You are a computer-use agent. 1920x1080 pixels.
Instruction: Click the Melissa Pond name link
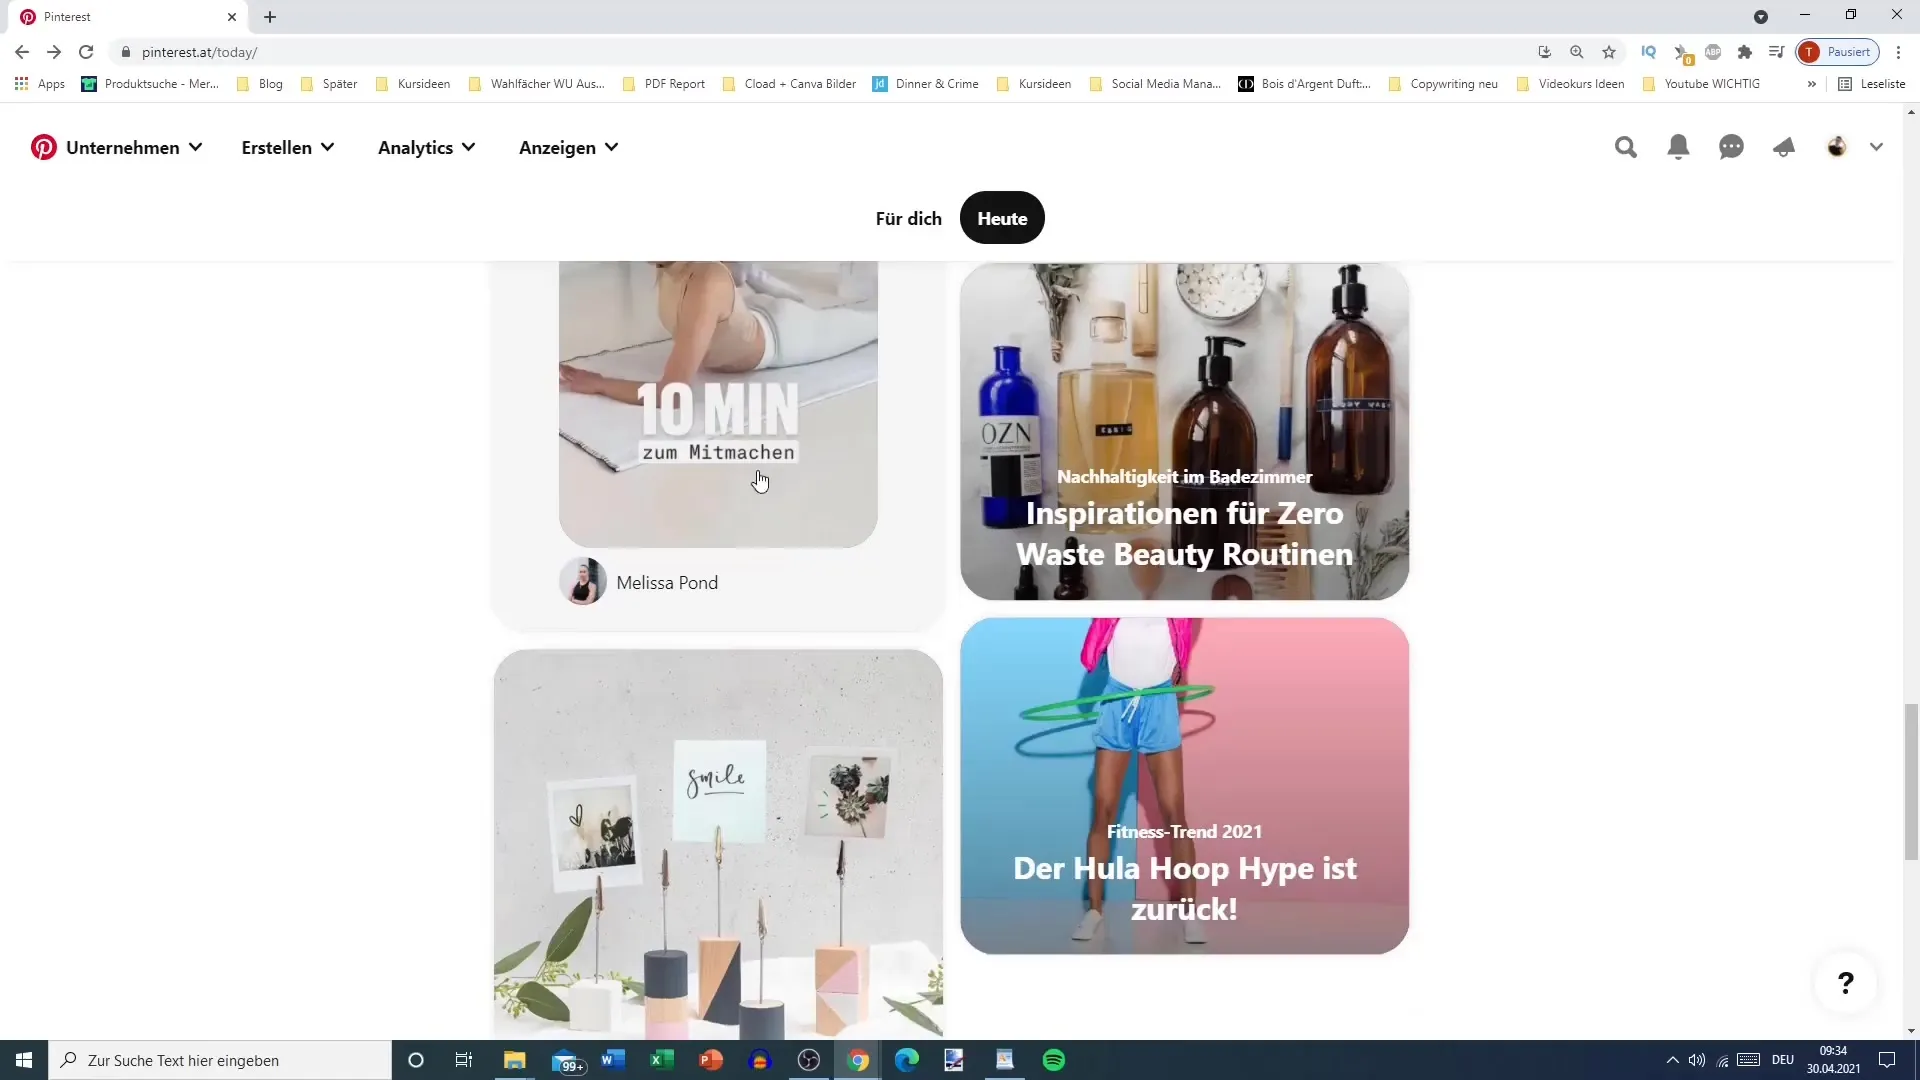pos(667,583)
